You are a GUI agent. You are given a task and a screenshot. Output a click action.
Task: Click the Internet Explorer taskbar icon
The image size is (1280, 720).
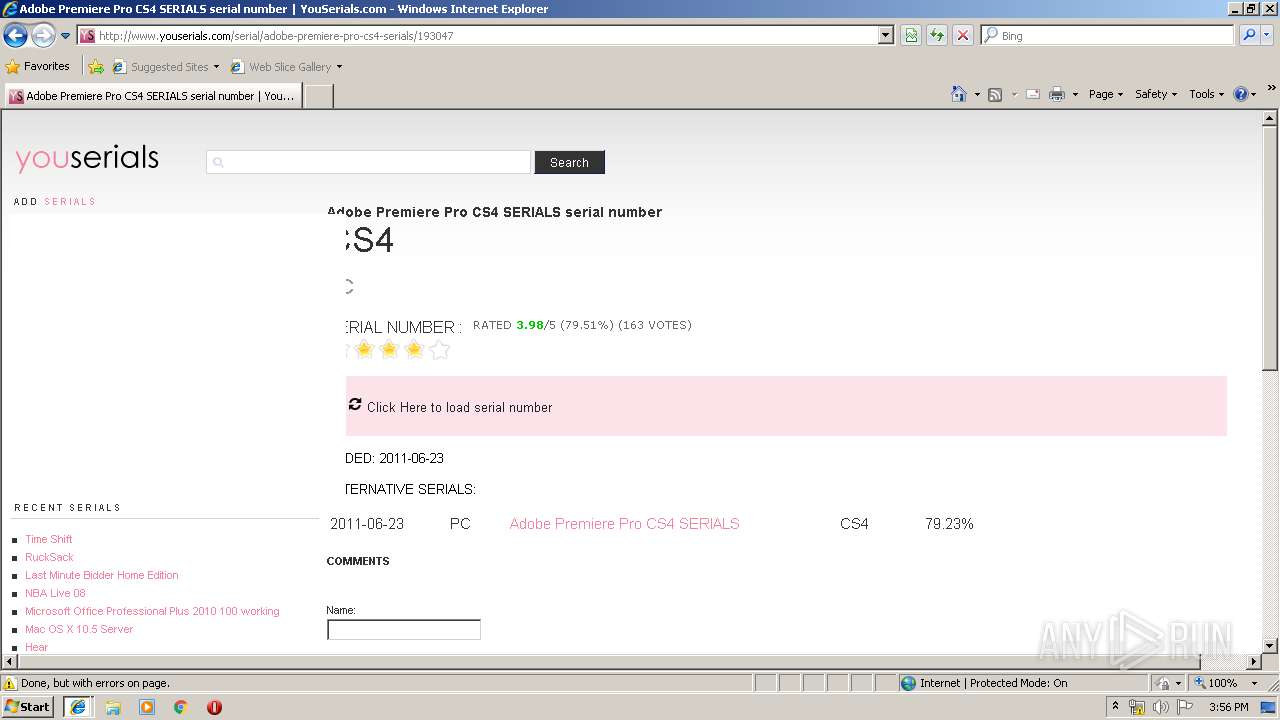pyautogui.click(x=78, y=706)
